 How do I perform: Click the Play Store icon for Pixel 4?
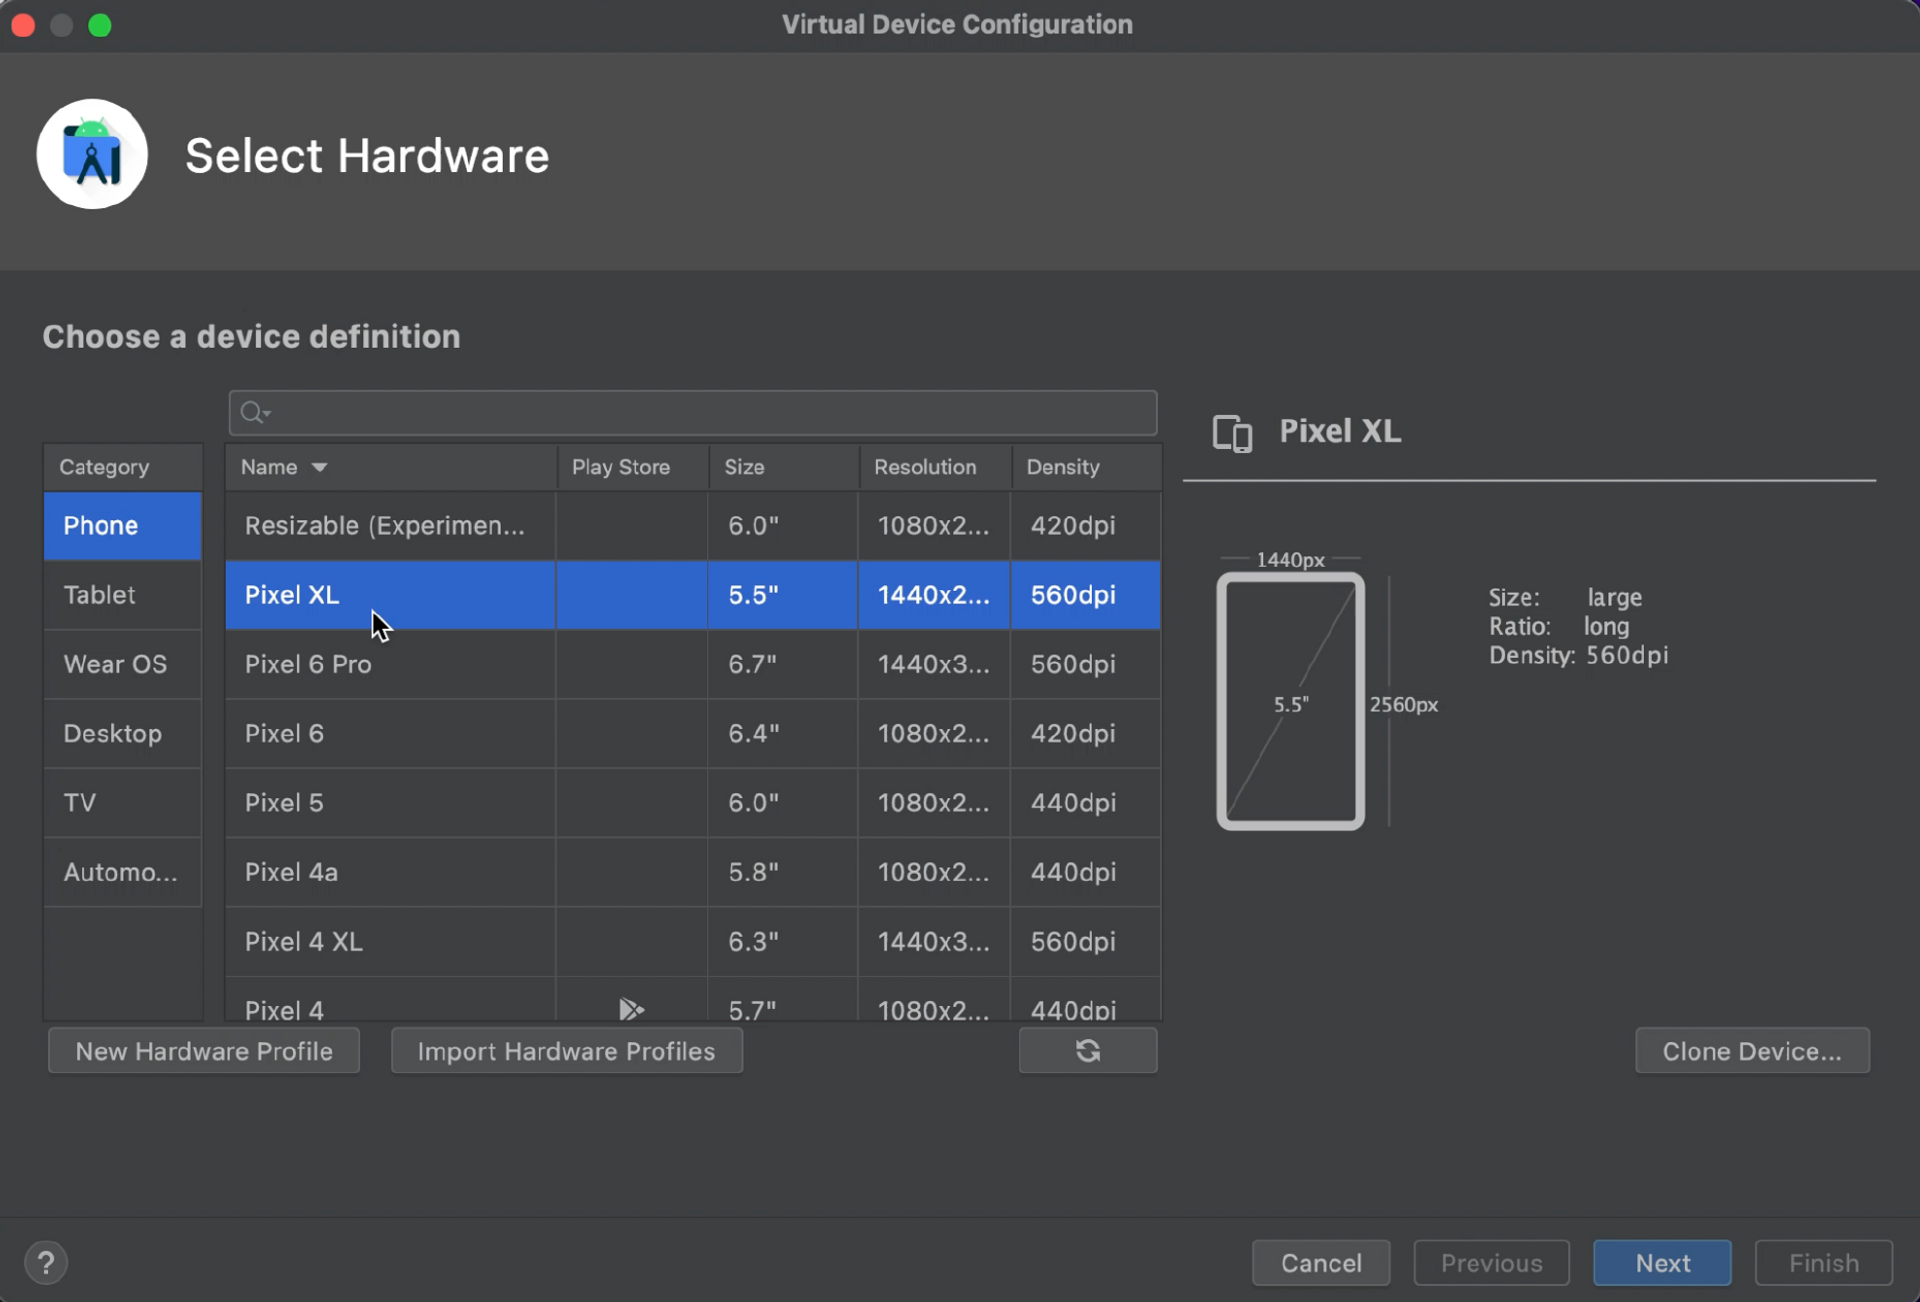(x=630, y=1009)
